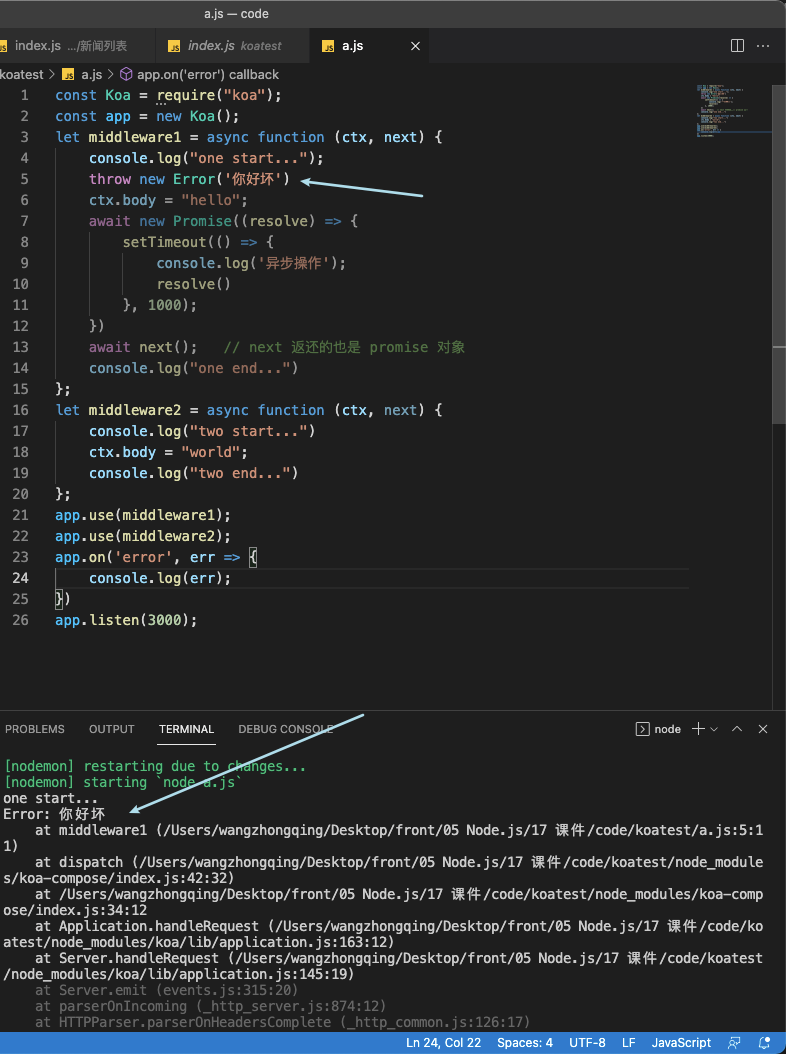Viewport: 786px width, 1054px height.
Task: Create a new terminal with plus icon
Action: click(x=699, y=729)
